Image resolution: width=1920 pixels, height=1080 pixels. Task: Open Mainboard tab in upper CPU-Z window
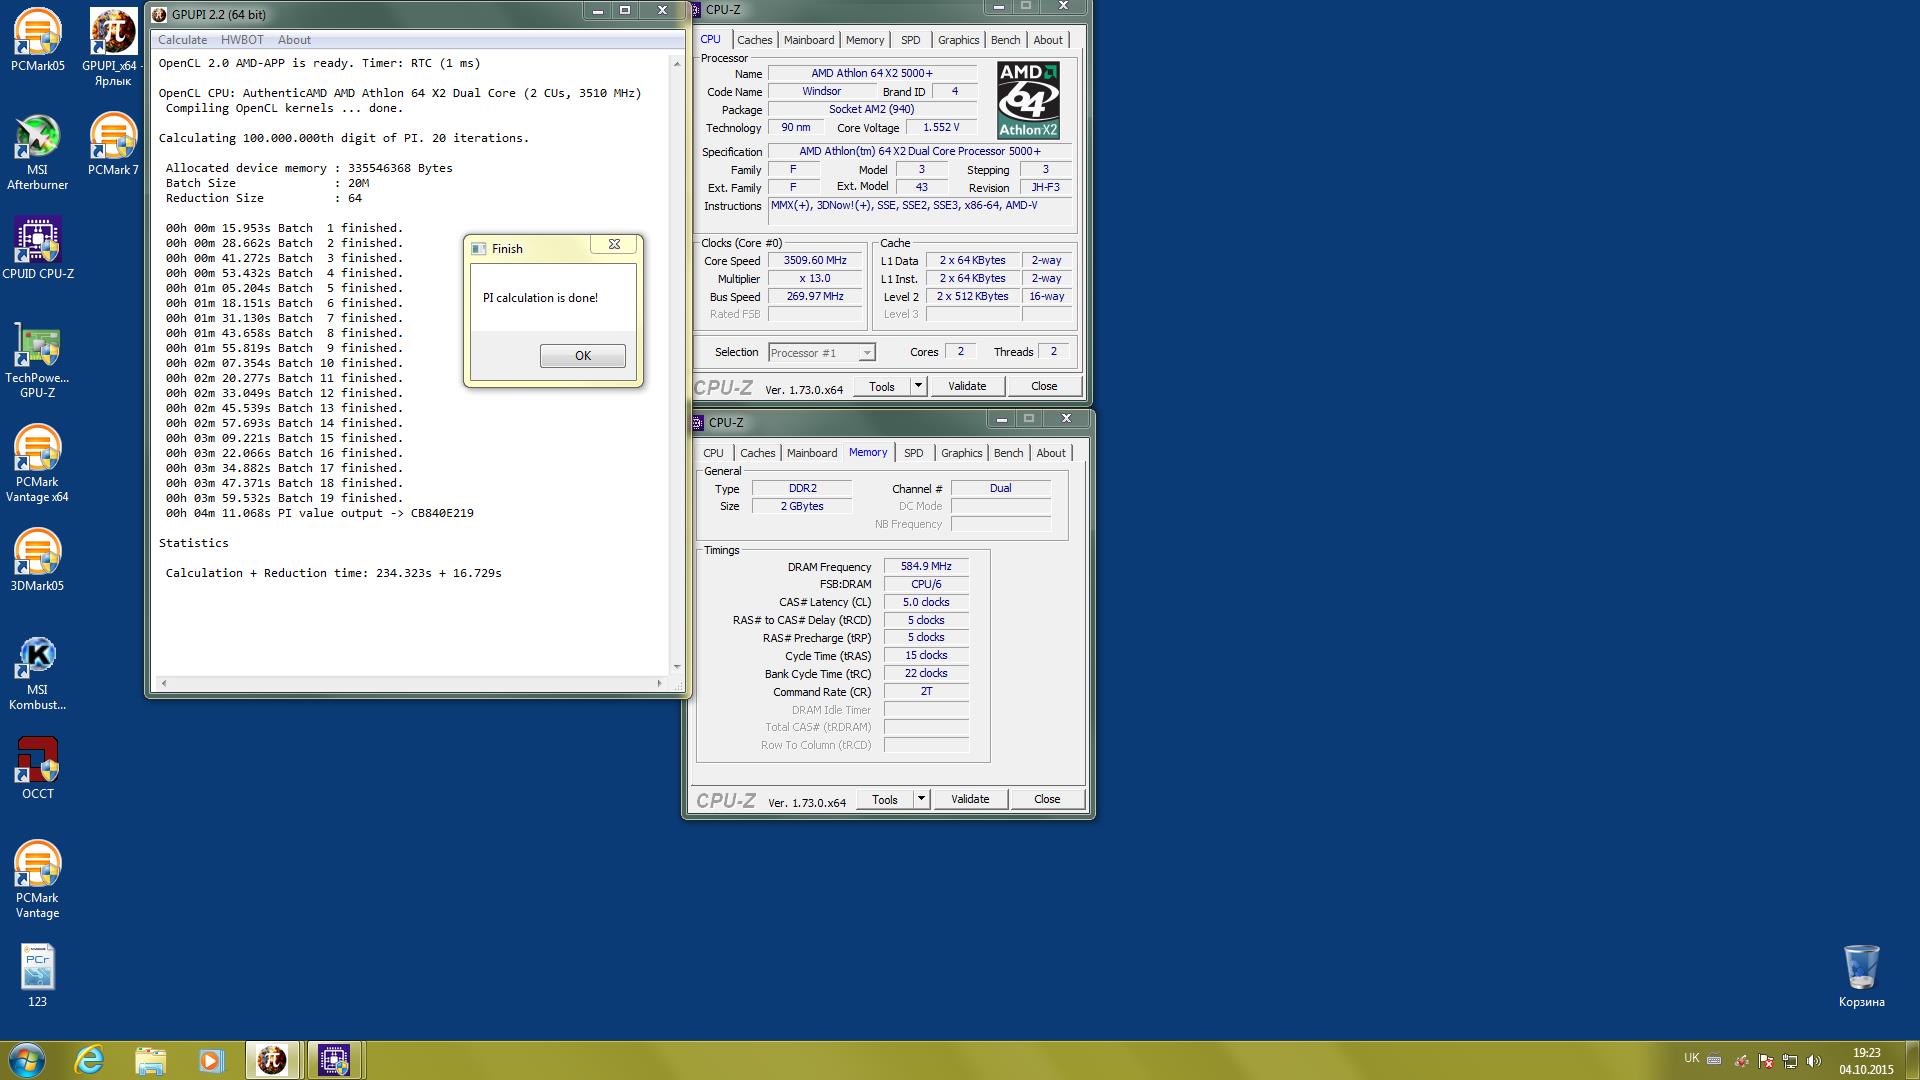[808, 40]
